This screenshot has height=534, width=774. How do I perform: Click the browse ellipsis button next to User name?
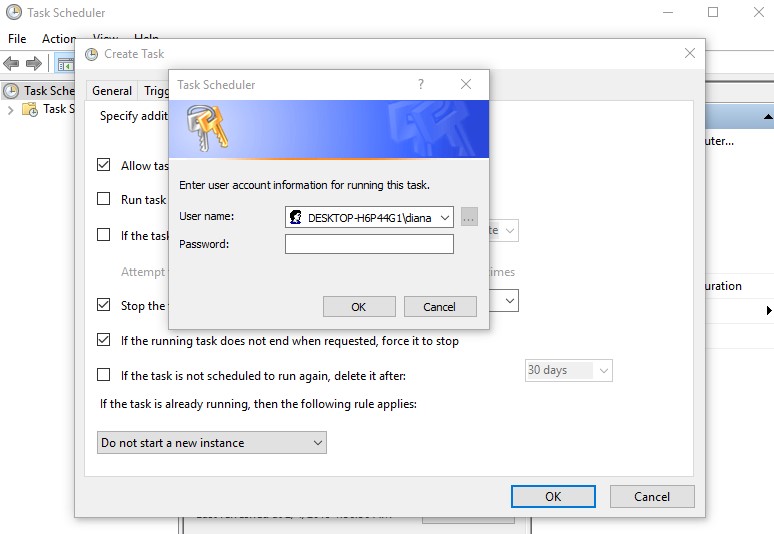tap(469, 217)
